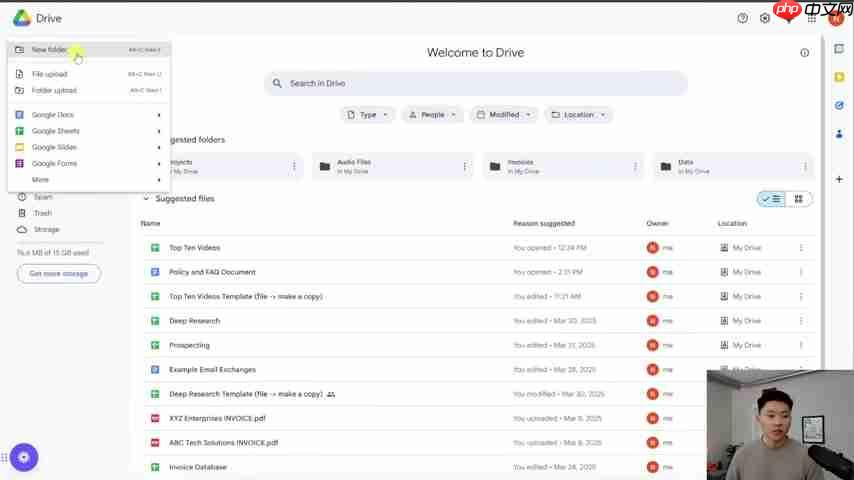Image resolution: width=854 pixels, height=480 pixels.
Task: Open Data folder options menu
Action: [805, 166]
